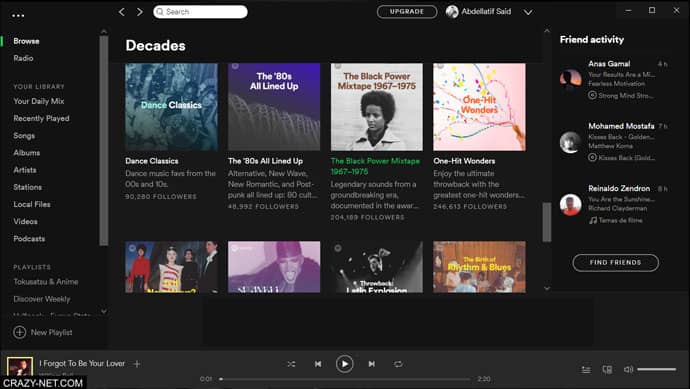The width and height of the screenshot is (690, 389).
Task: Open the play queue icon
Action: point(586,370)
